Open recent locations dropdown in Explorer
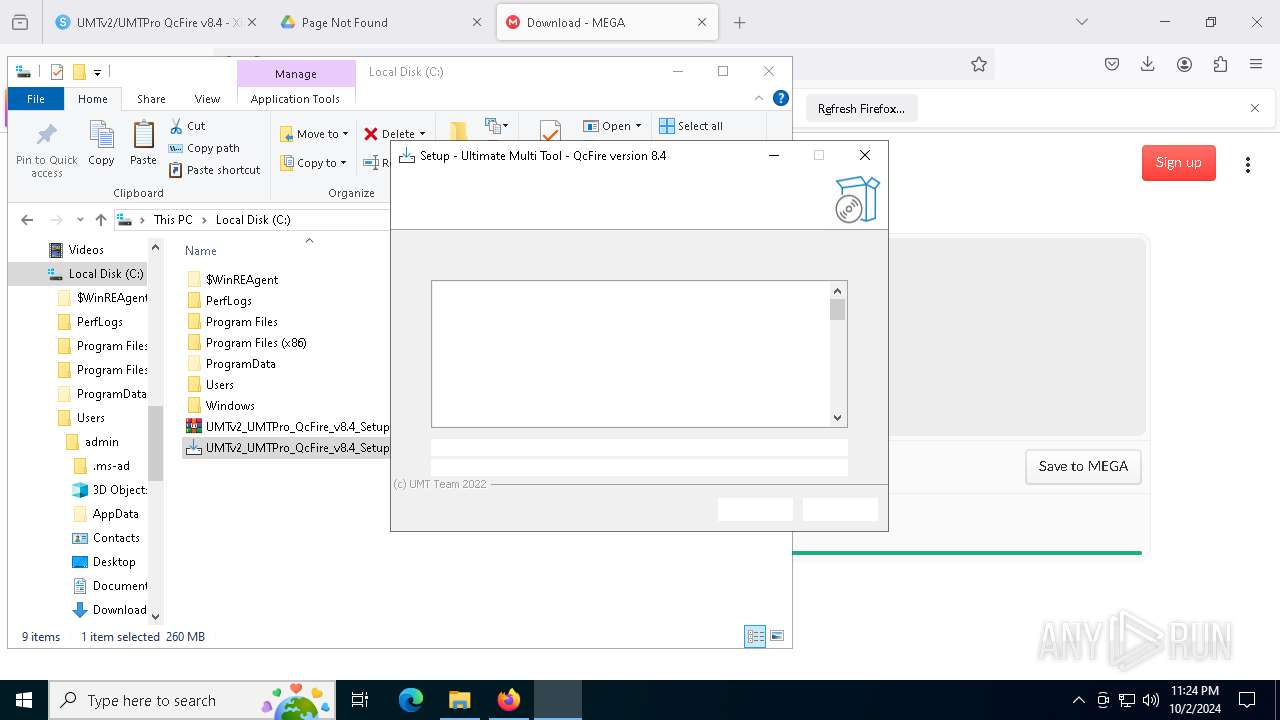The height and width of the screenshot is (720, 1280). [x=80, y=220]
